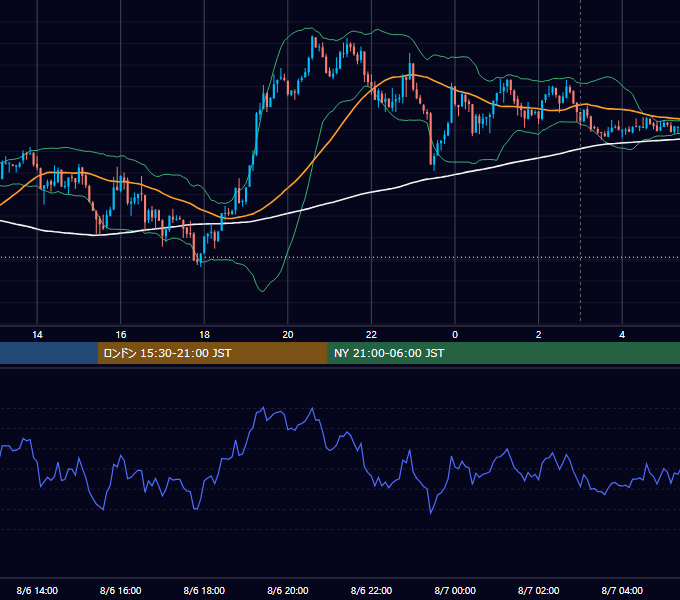Click the '8/6 20:00' label on indicator axis
Image resolution: width=680 pixels, height=600 pixels.
click(288, 590)
